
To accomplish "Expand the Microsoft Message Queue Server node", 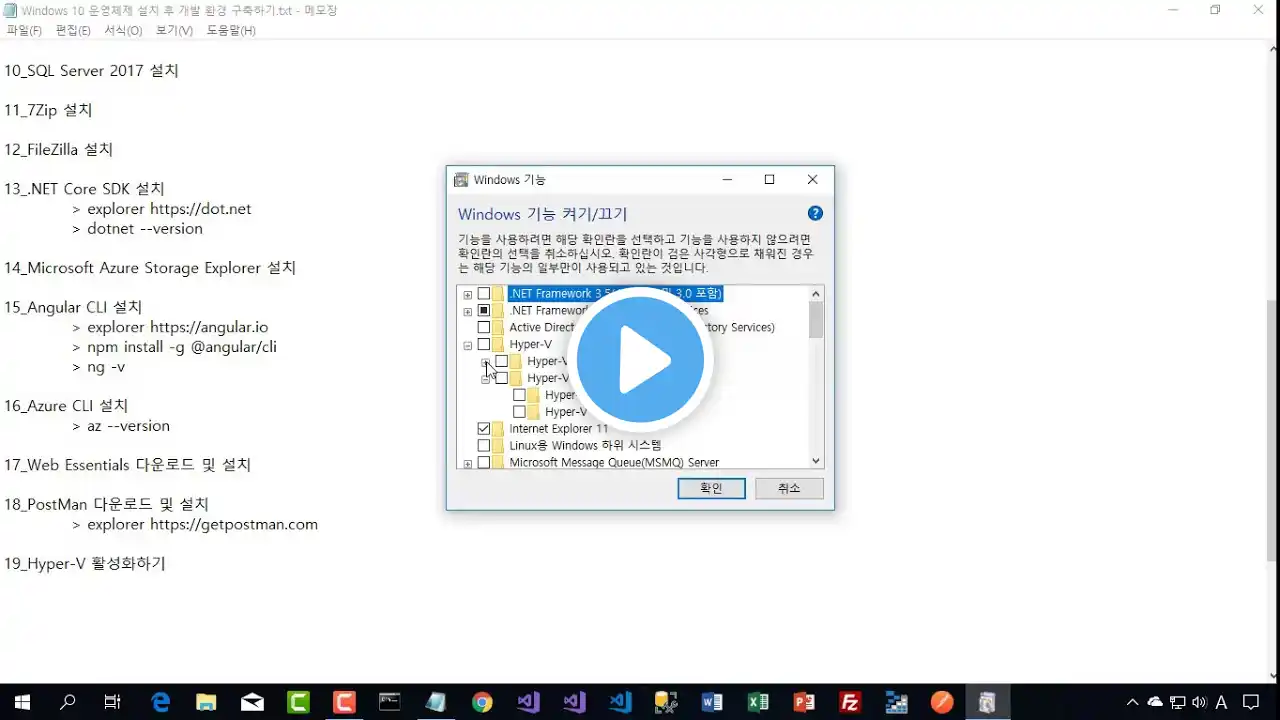I will pos(467,463).
